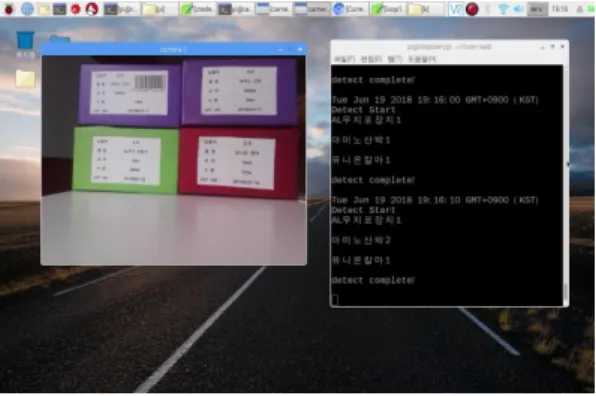Open the File Manager launcher in taskbar

point(43,9)
